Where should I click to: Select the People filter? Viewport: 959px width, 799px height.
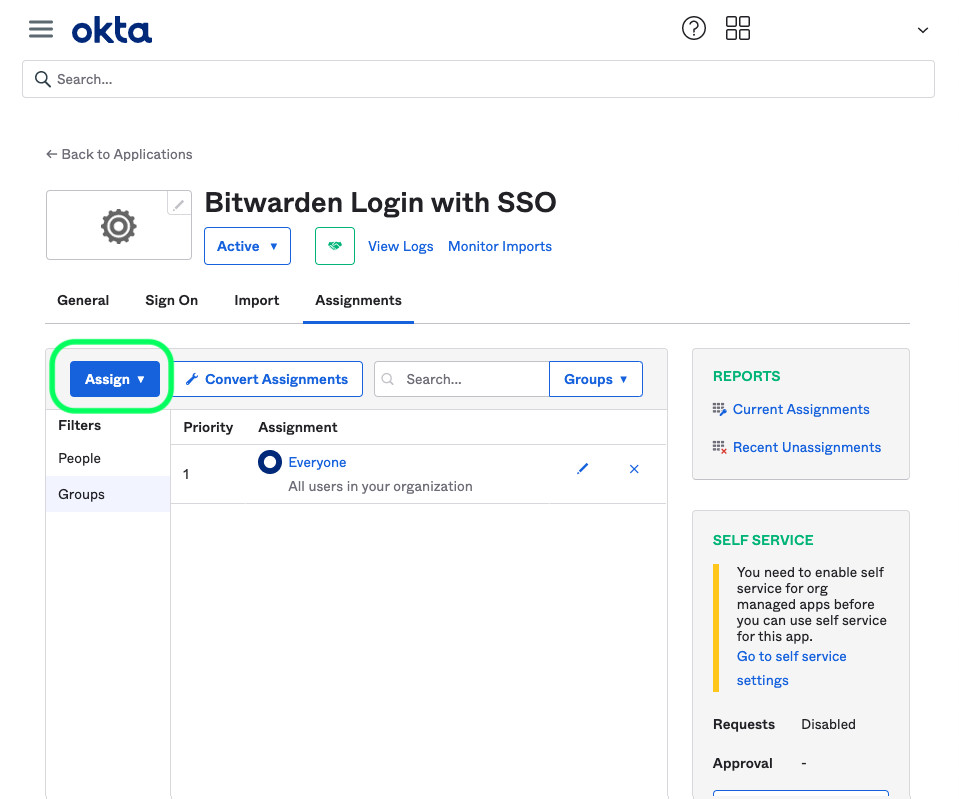click(x=80, y=458)
